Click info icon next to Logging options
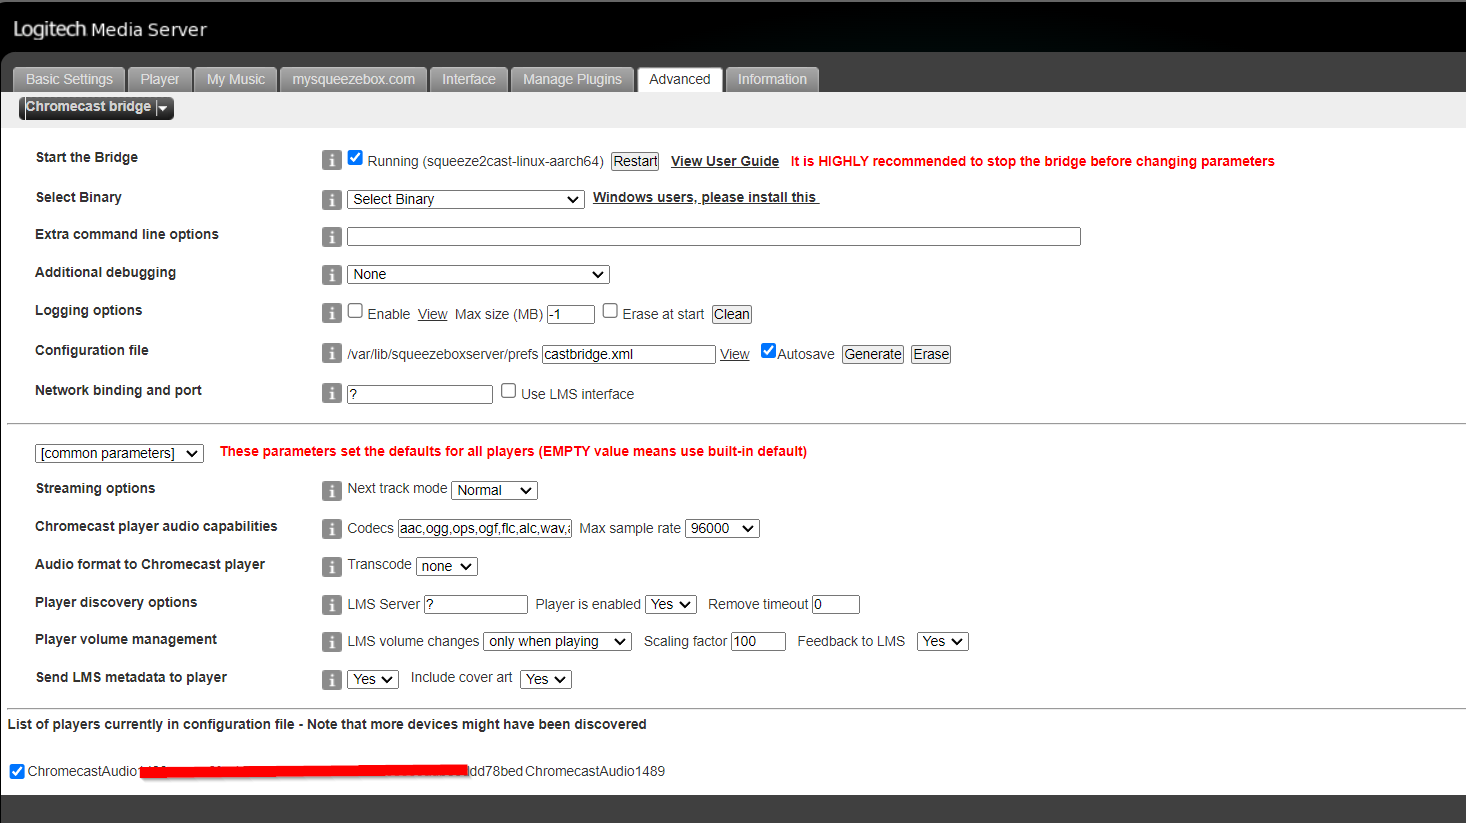The width and height of the screenshot is (1466, 823). pos(332,313)
